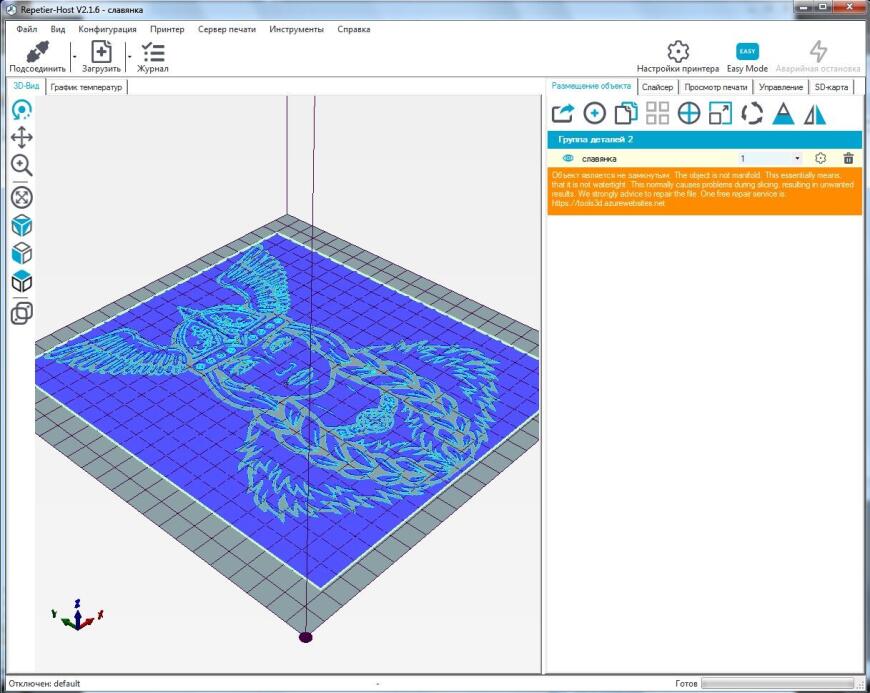
Task: Switch to the Слайсер tab
Action: tap(657, 87)
